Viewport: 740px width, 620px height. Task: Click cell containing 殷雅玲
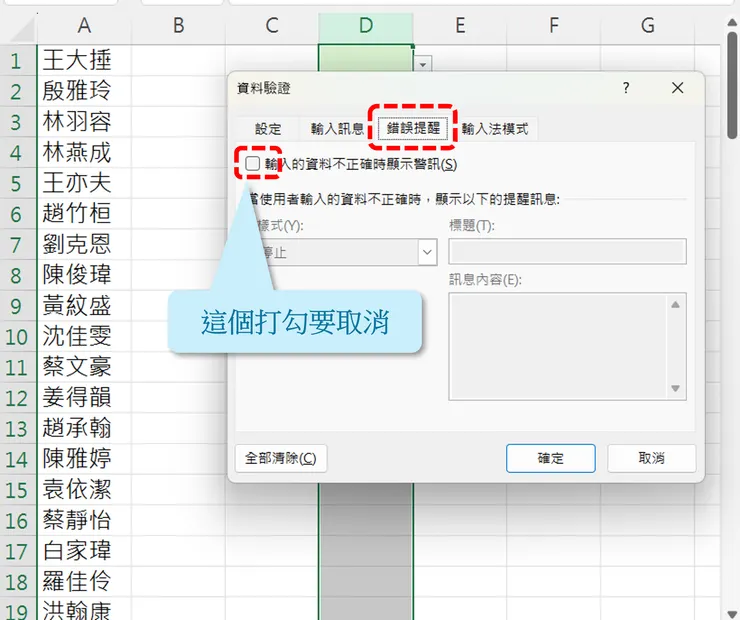pos(84,91)
